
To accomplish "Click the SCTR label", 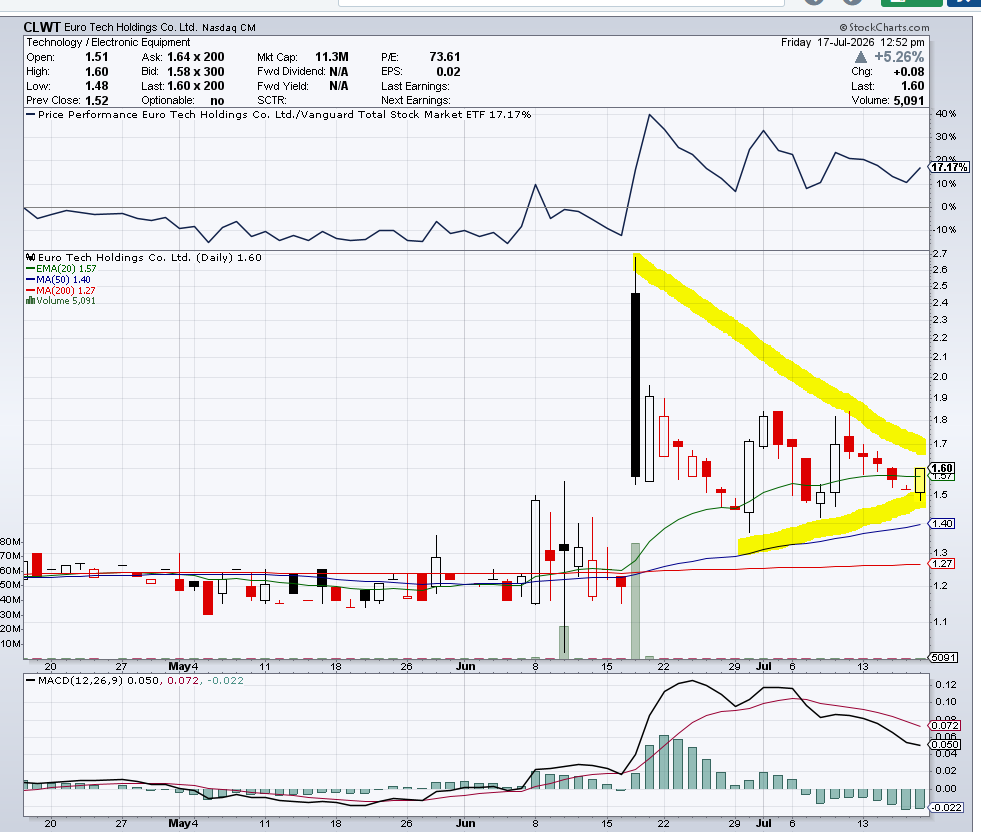I will [272, 100].
